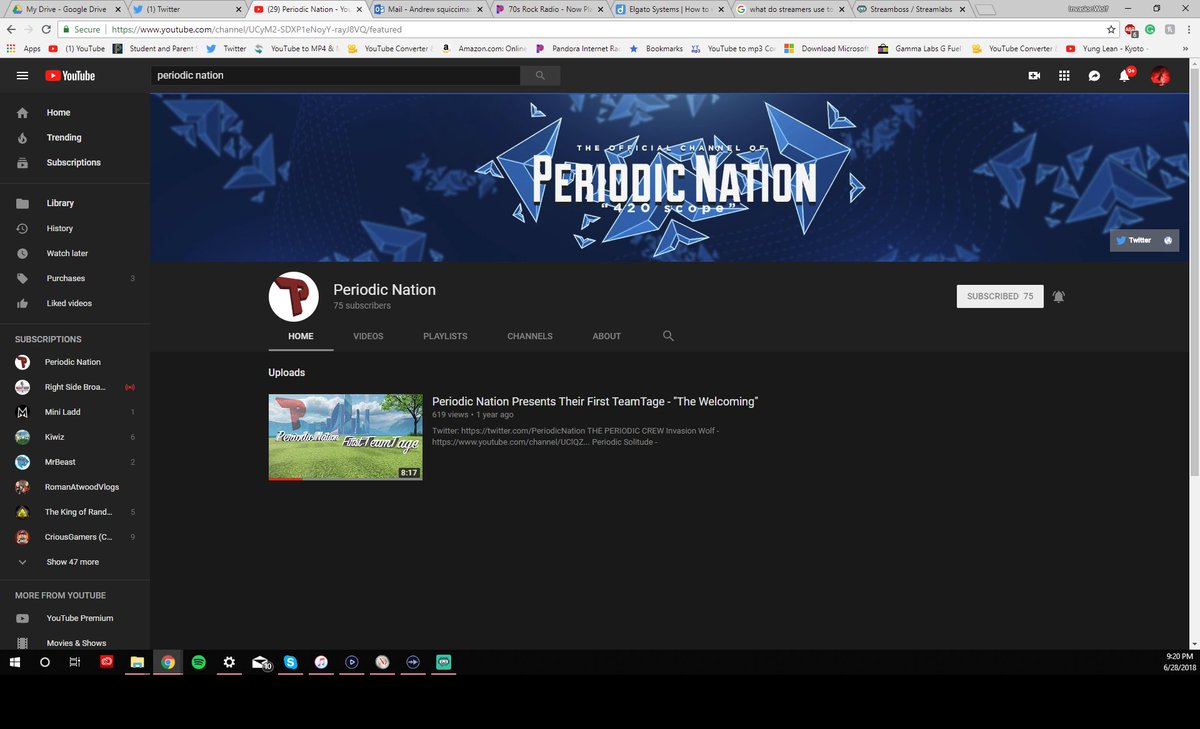The image size is (1200, 729).
Task: Switch to the ABOUT tab
Action: click(607, 336)
